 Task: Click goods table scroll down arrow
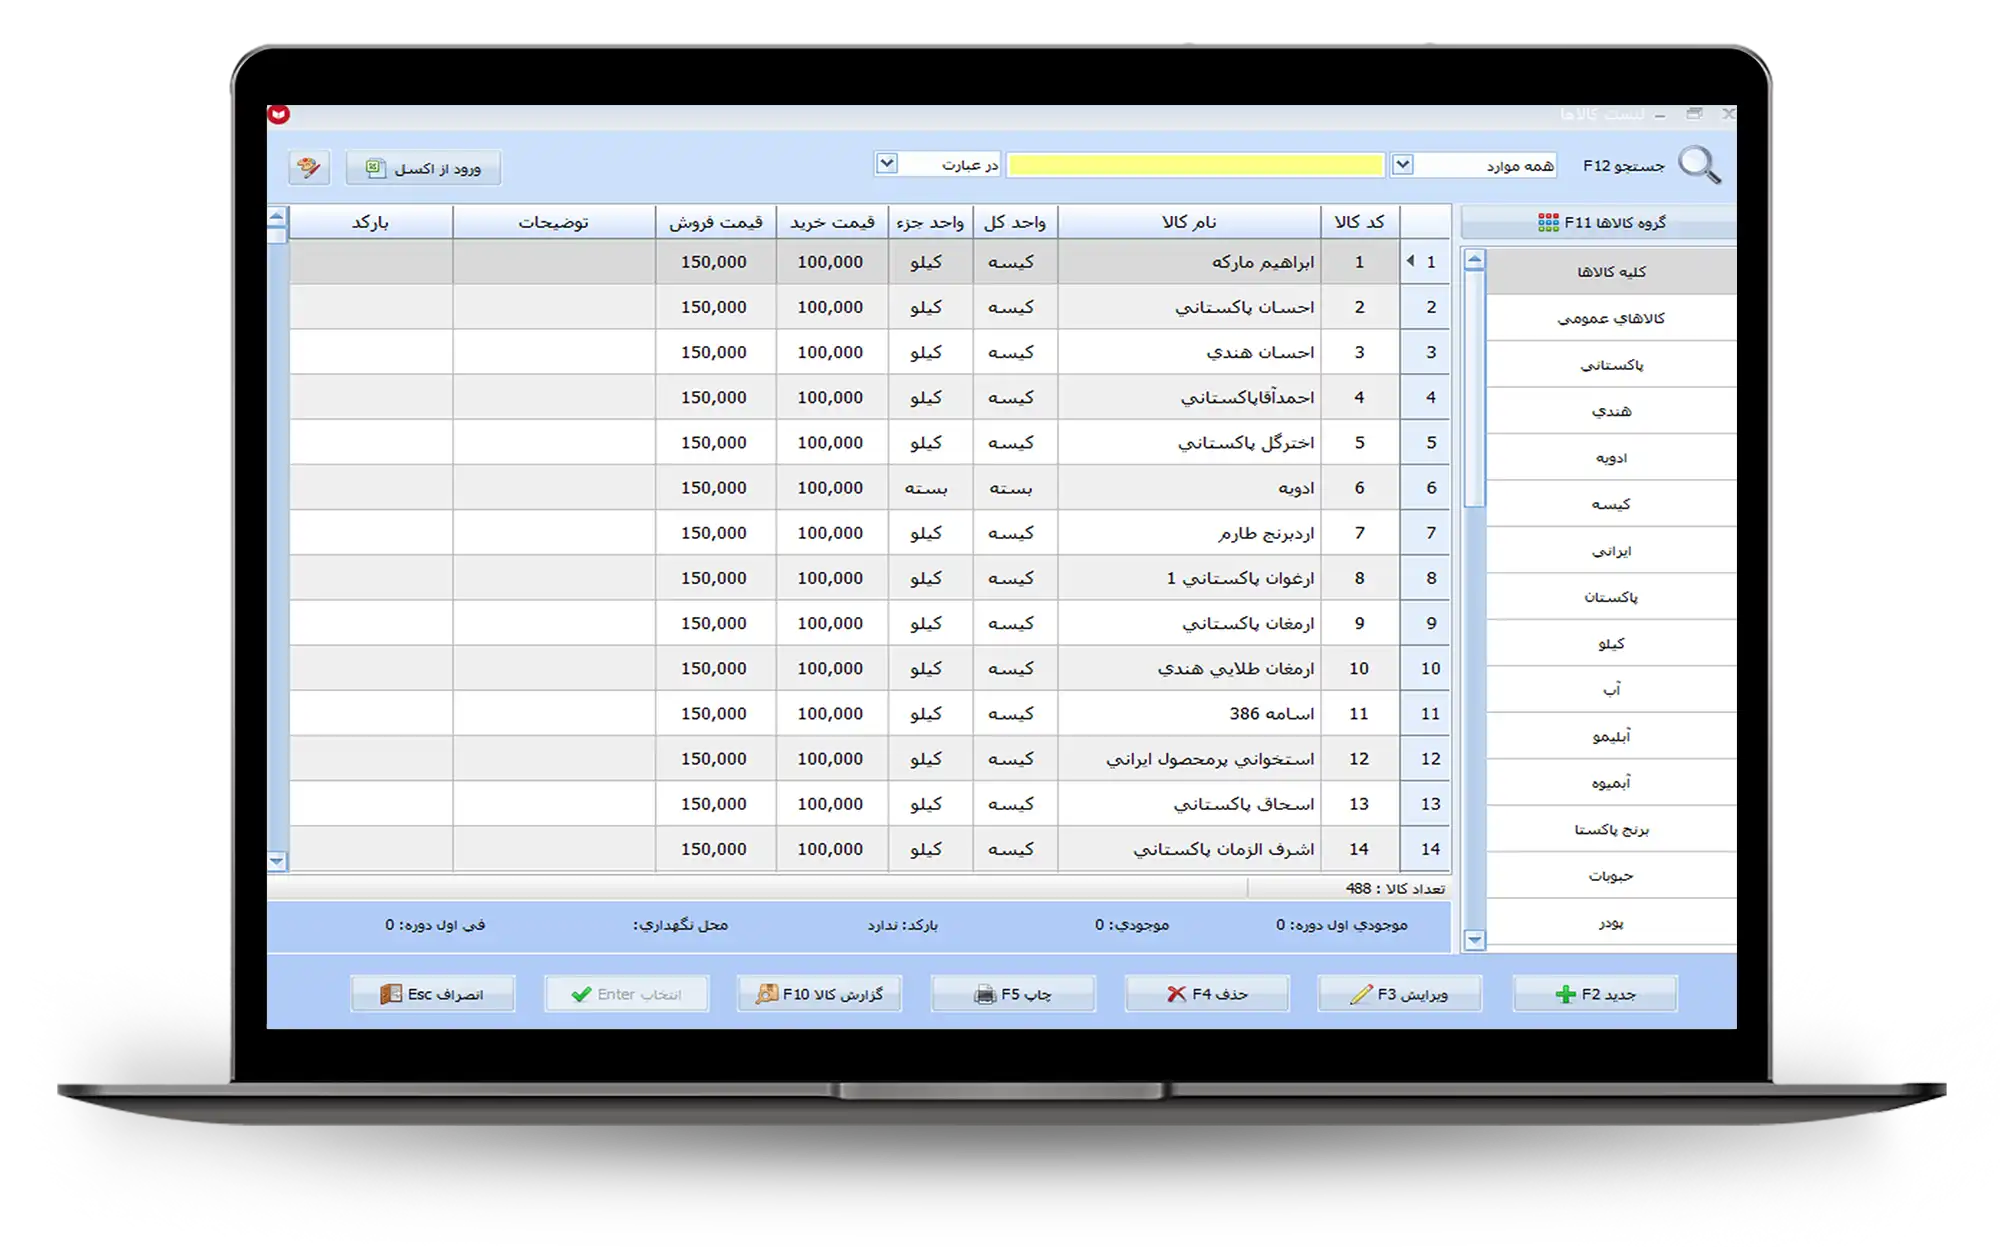pyautogui.click(x=277, y=860)
